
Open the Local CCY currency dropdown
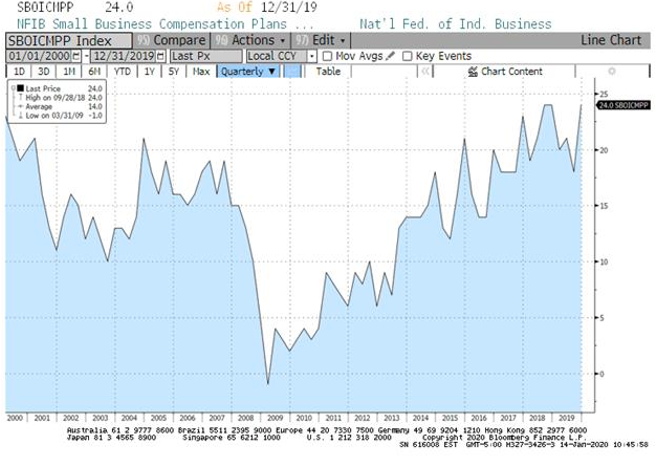(274, 56)
